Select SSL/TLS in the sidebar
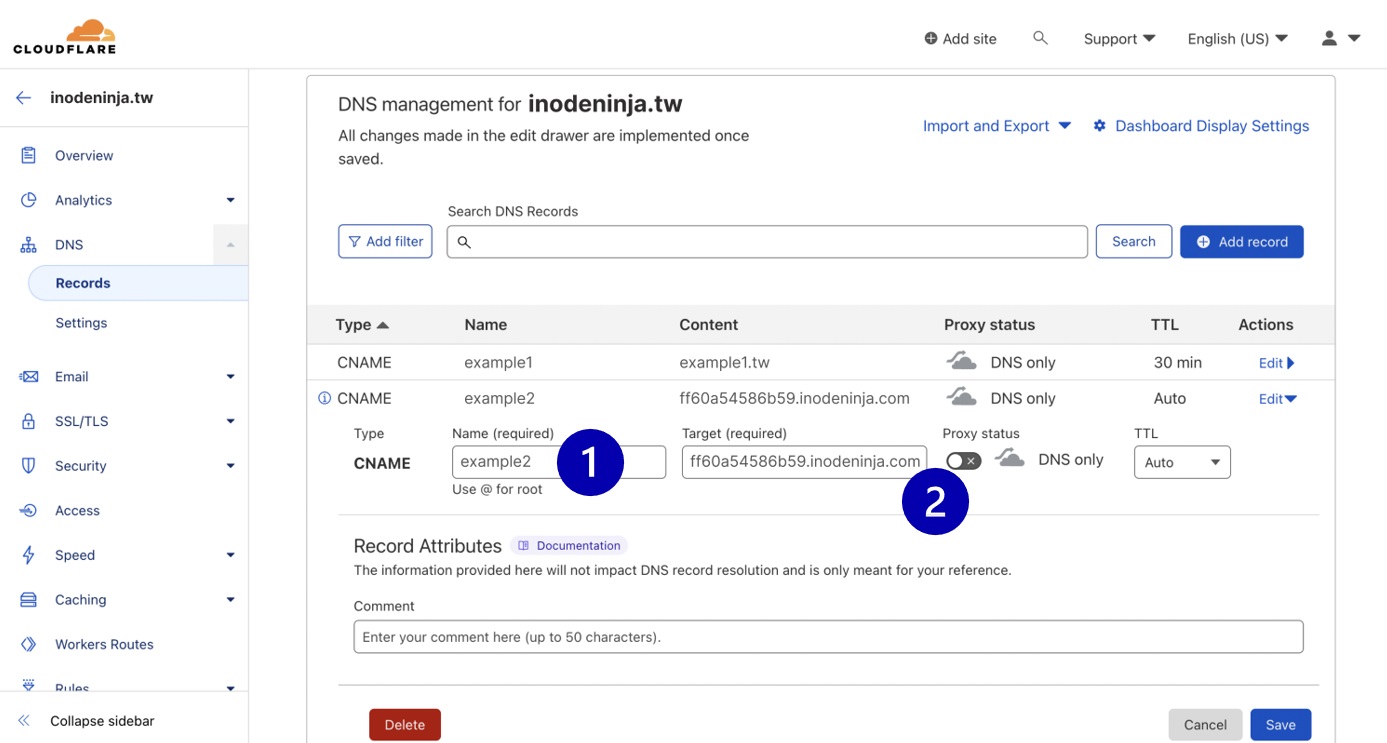The height and width of the screenshot is (743, 1387). point(81,421)
